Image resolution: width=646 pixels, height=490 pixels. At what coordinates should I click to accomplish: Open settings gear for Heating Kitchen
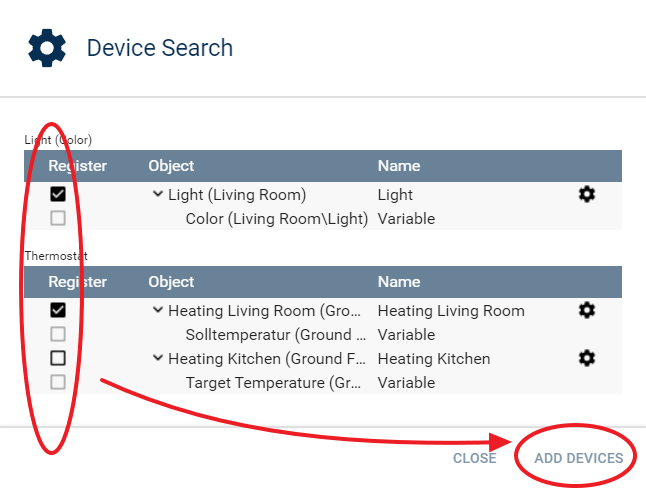587,358
